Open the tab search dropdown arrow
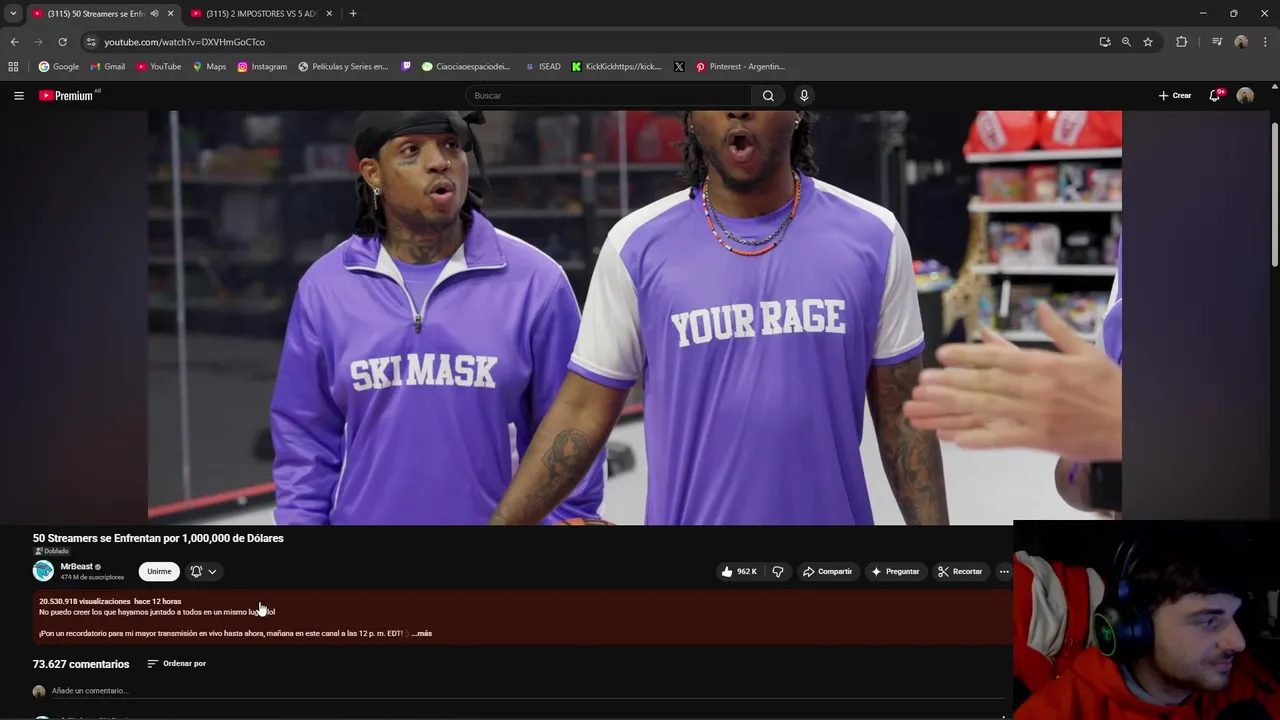This screenshot has width=1280, height=720. click(13, 14)
